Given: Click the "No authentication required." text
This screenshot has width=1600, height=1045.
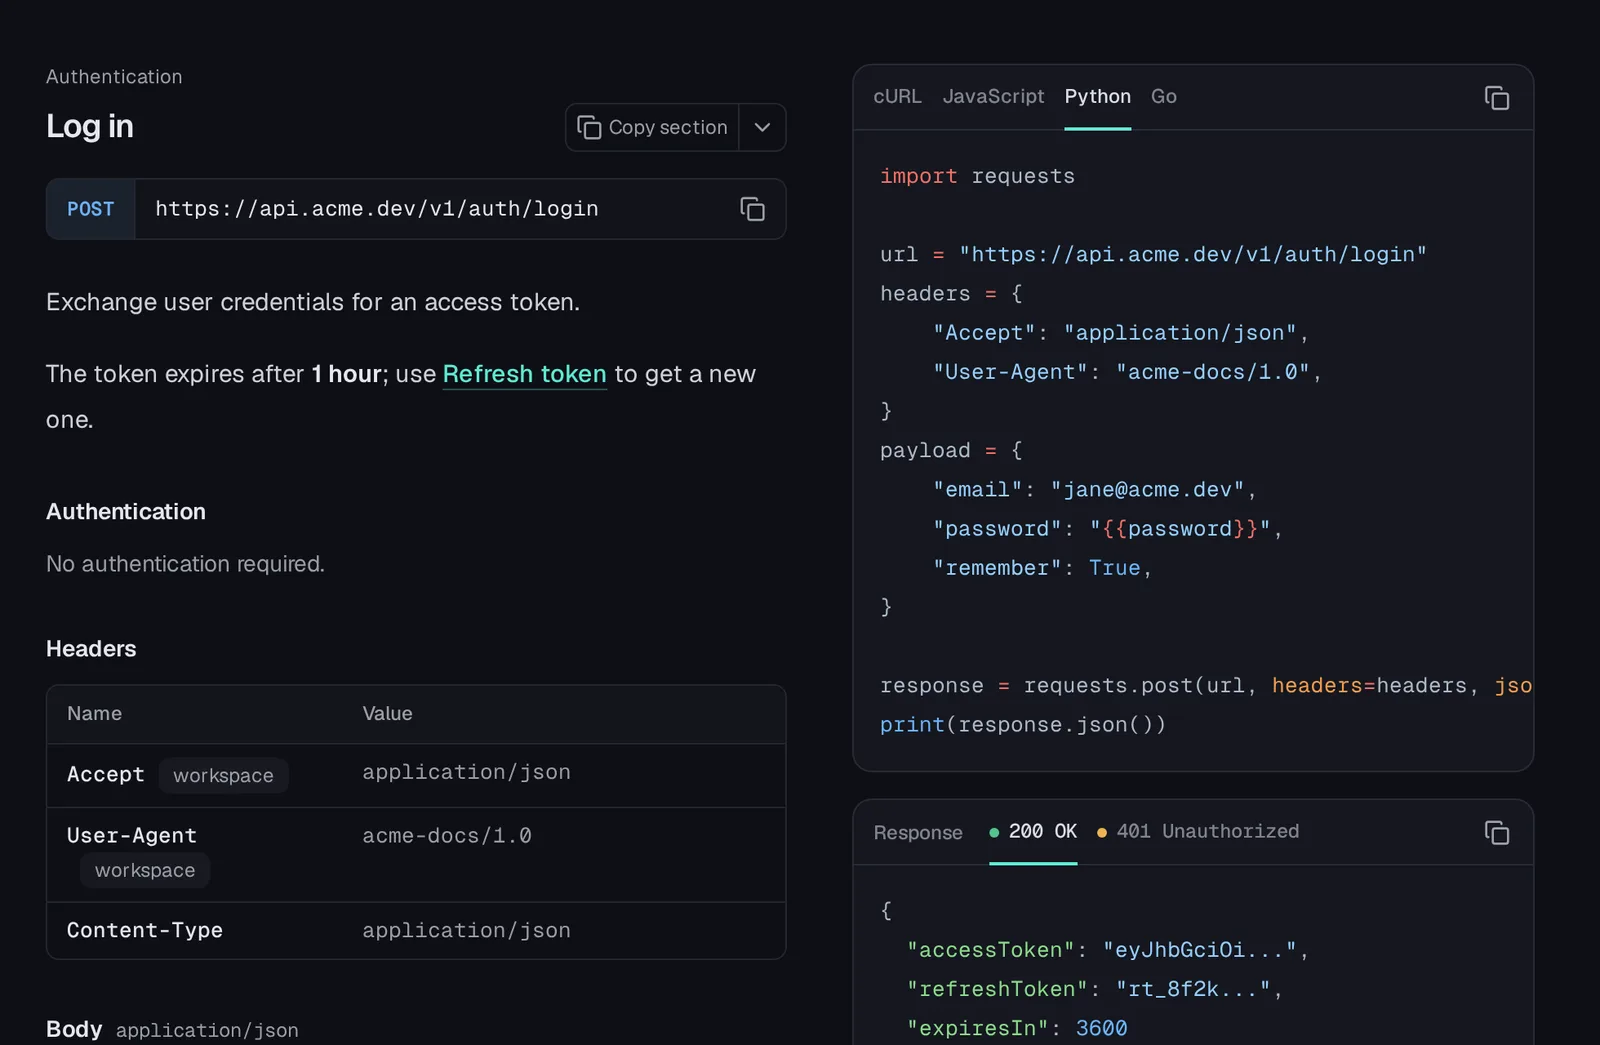Looking at the screenshot, I should point(185,565).
